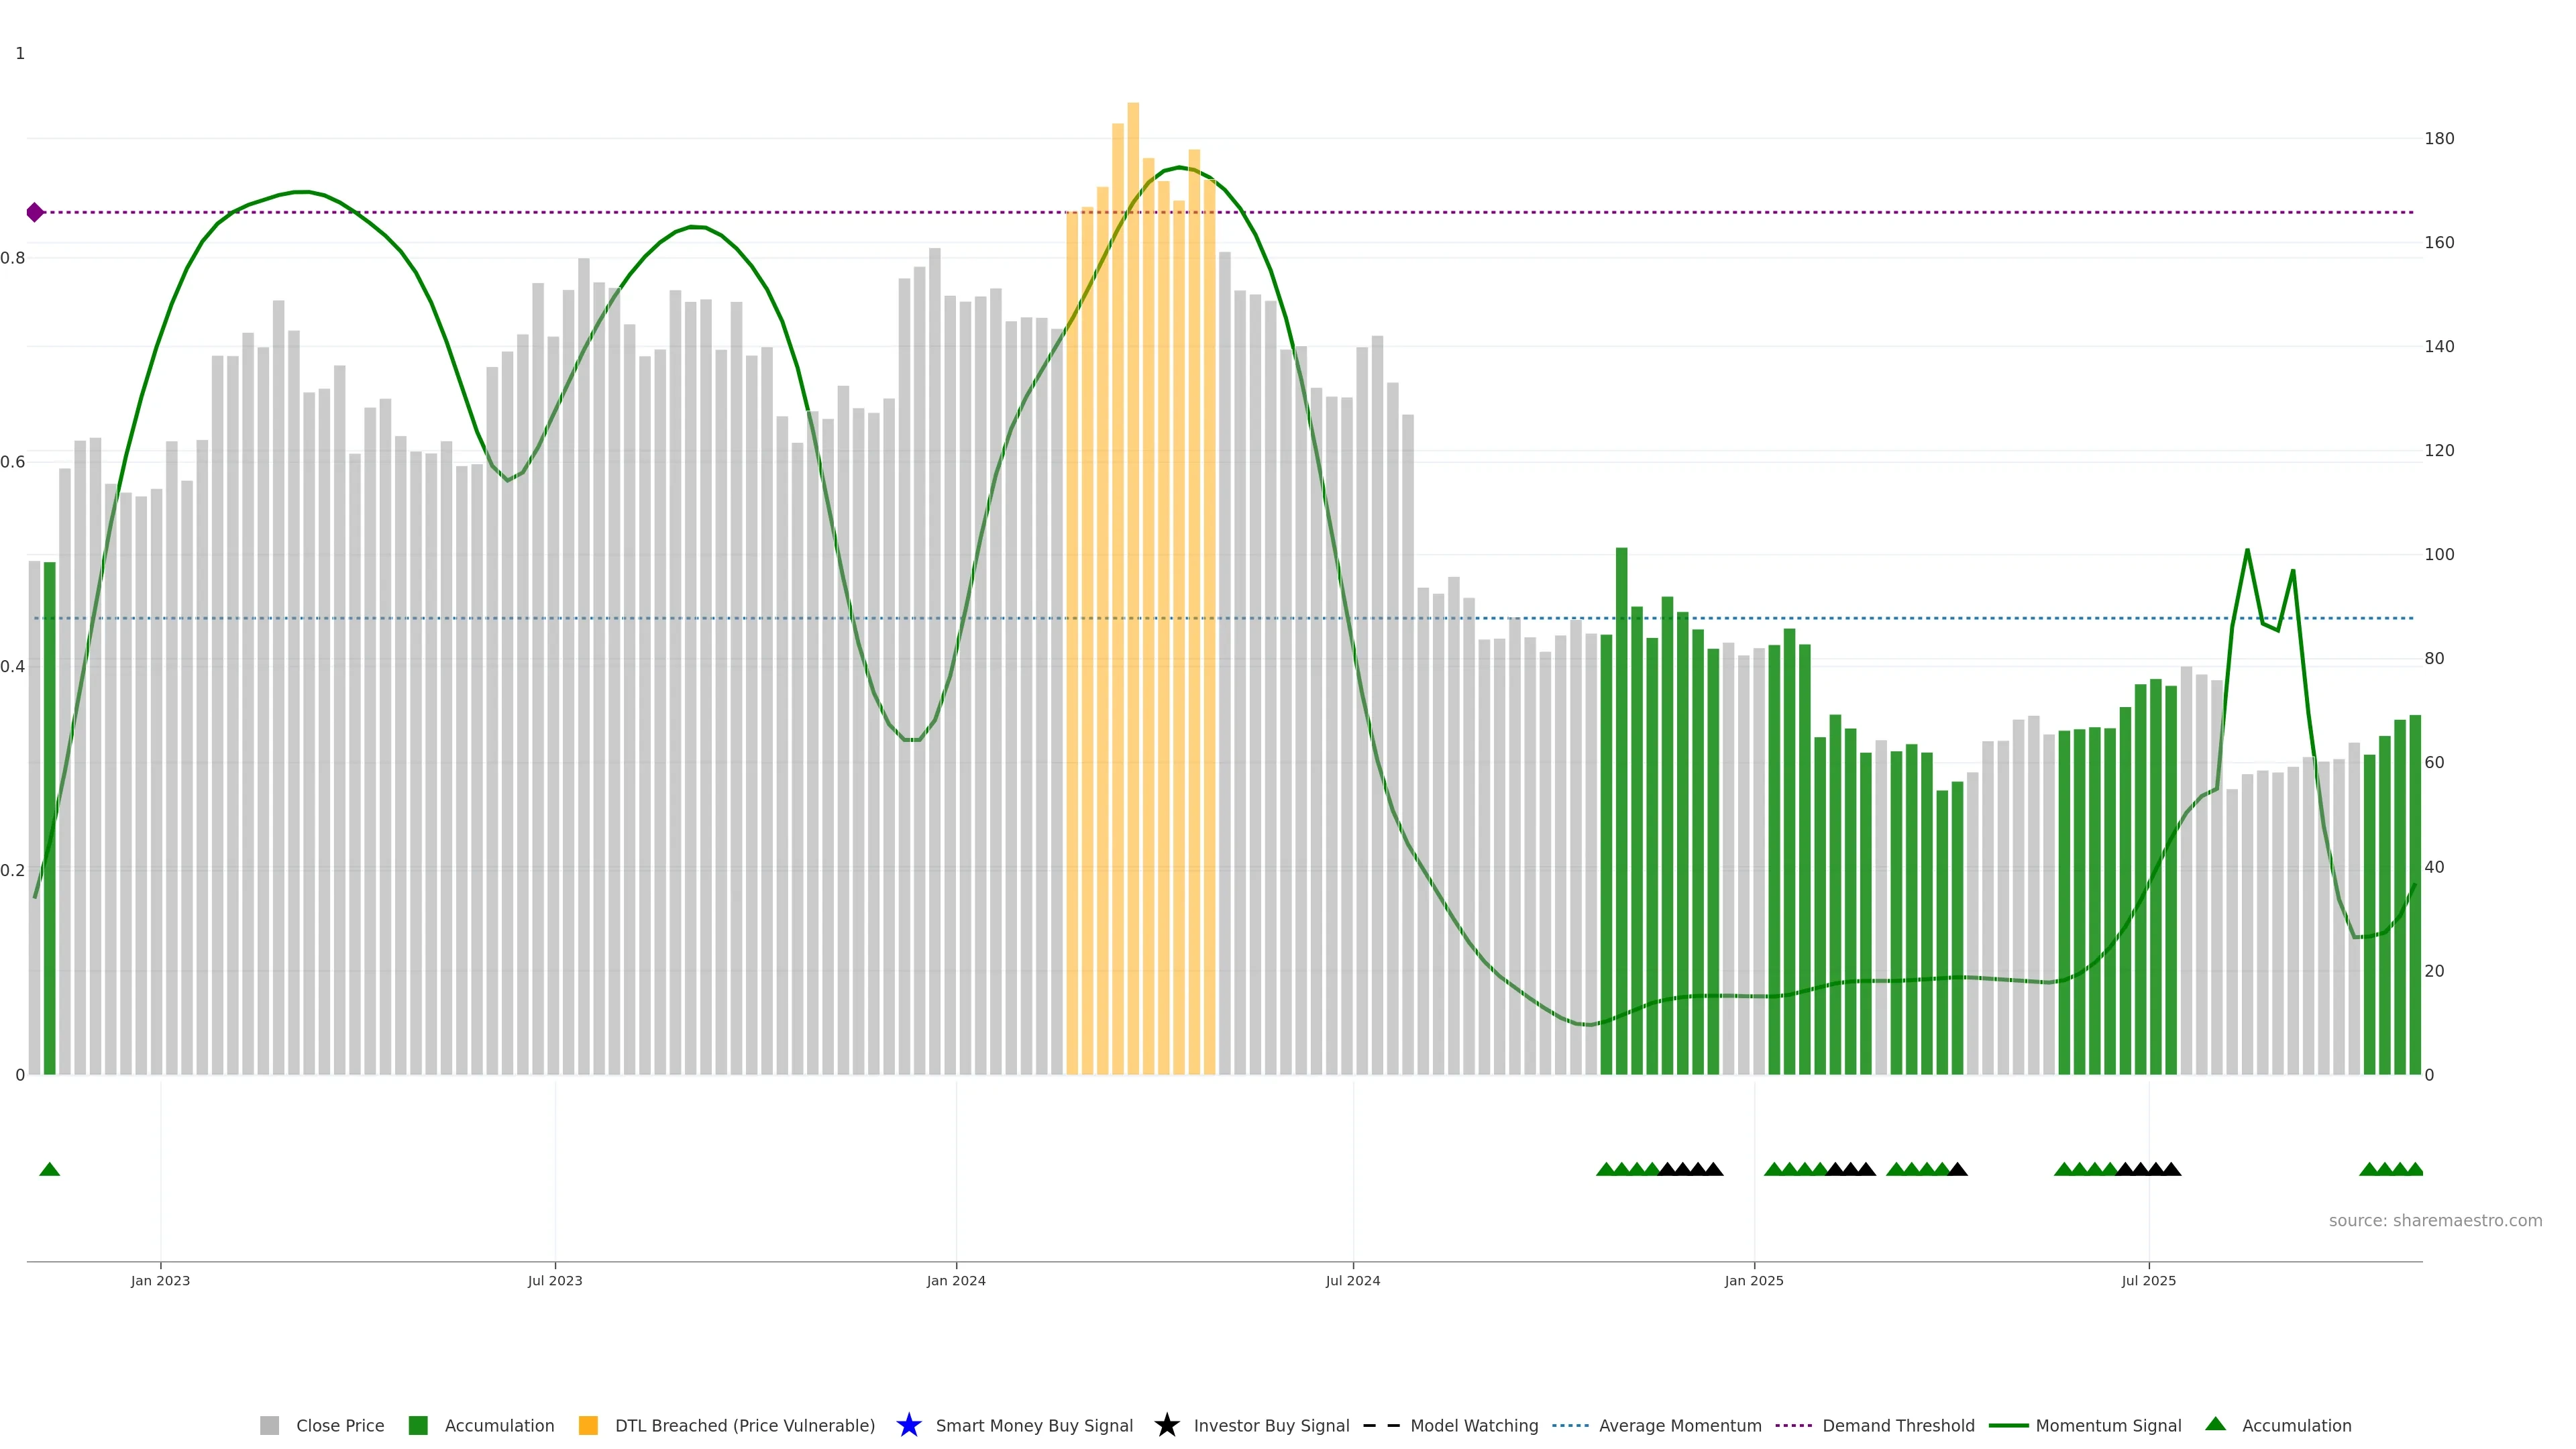
Task: Click the gray Close Price legend swatch
Action: pos(269,1425)
